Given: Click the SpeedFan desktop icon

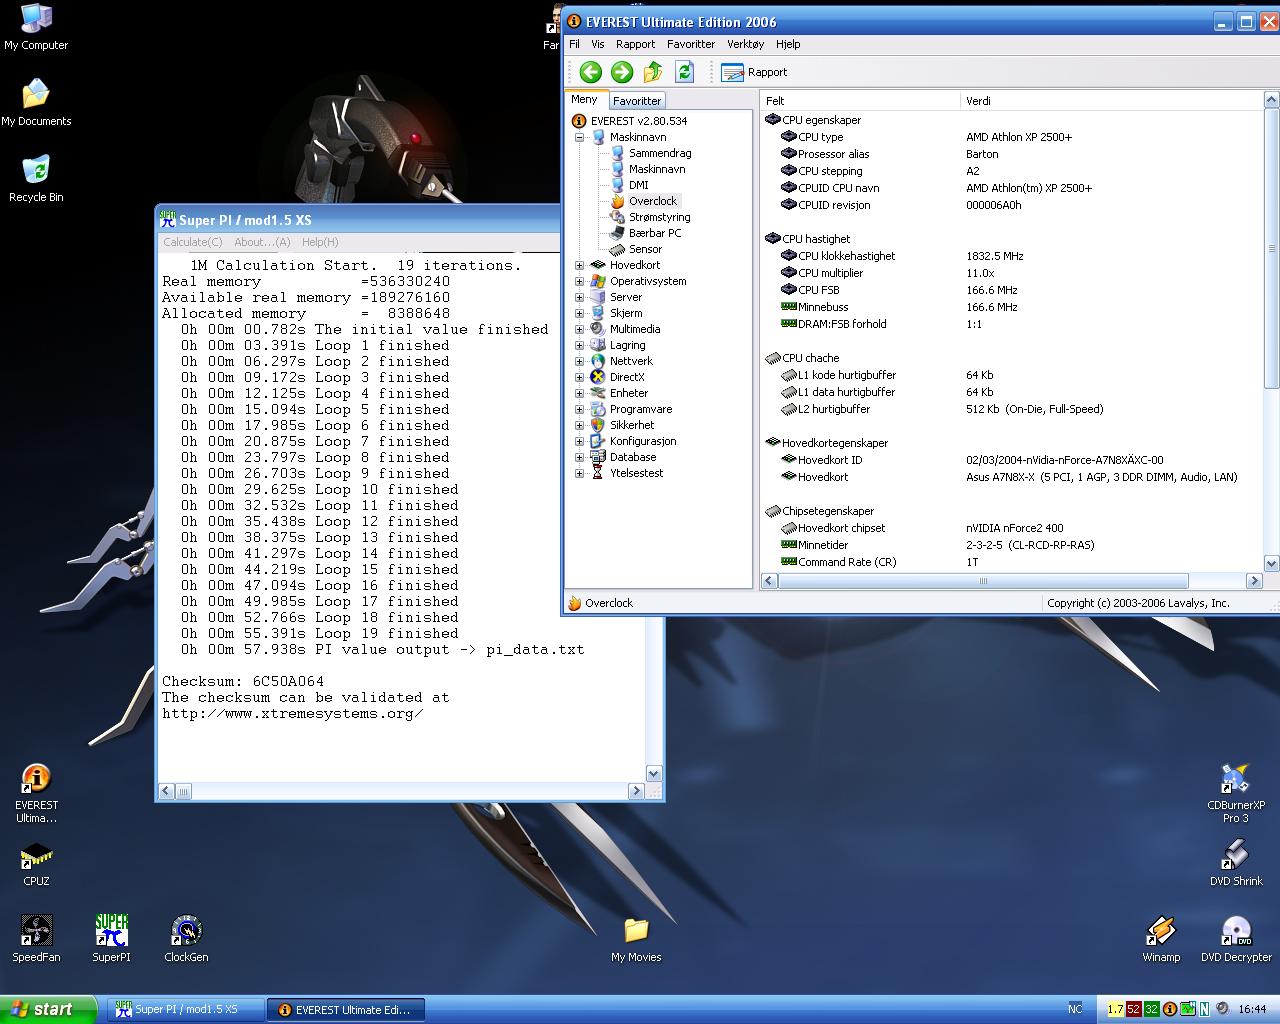Looking at the screenshot, I should click(36, 938).
